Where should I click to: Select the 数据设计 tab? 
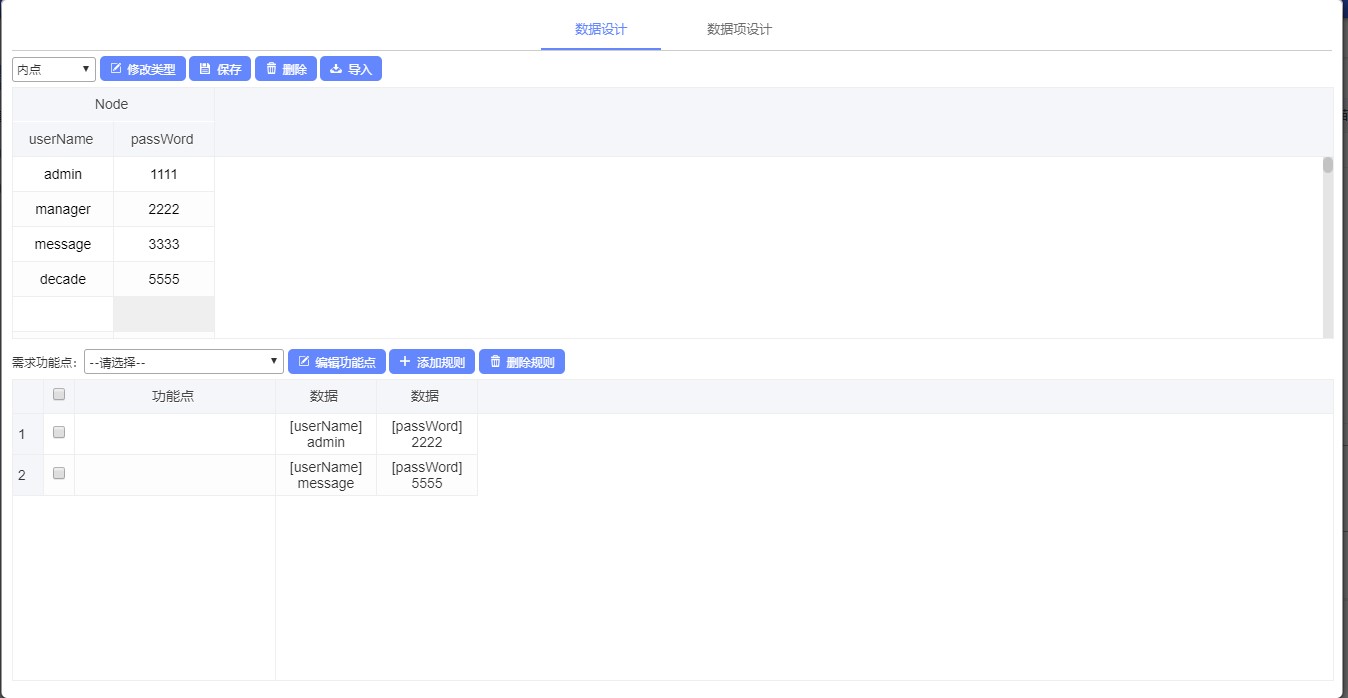pyautogui.click(x=601, y=29)
